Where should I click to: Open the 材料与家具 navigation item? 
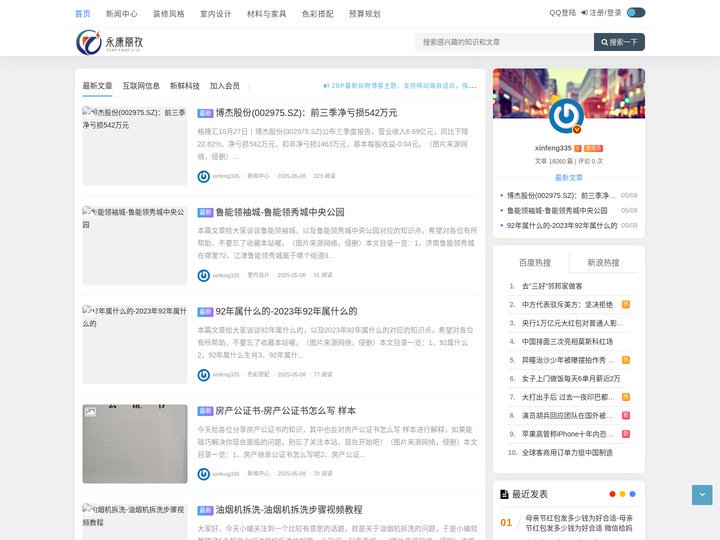coord(266,14)
